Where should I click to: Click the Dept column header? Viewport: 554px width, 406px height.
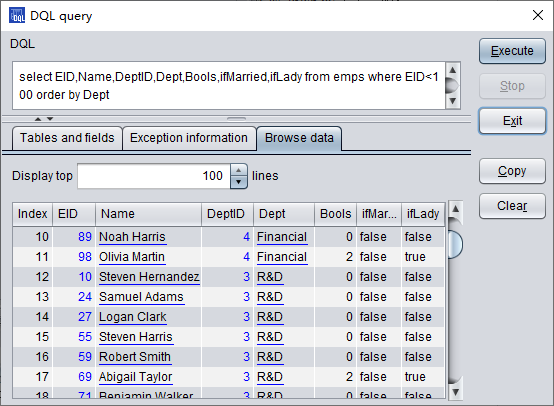(284, 214)
